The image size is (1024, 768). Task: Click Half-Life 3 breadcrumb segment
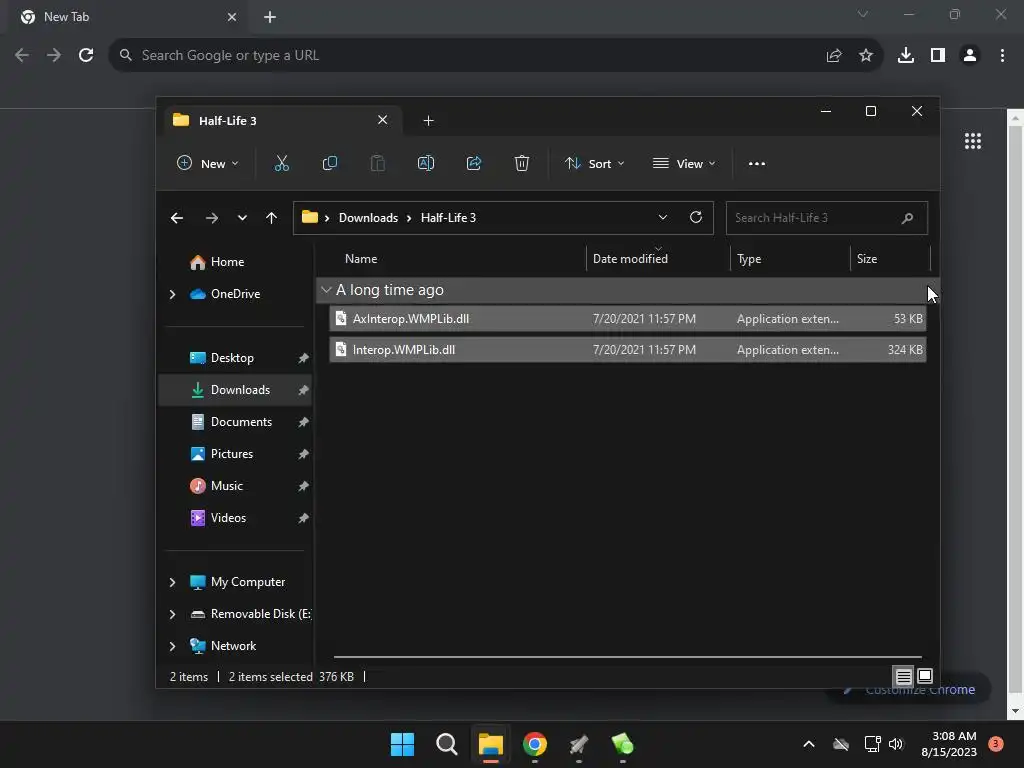448,218
